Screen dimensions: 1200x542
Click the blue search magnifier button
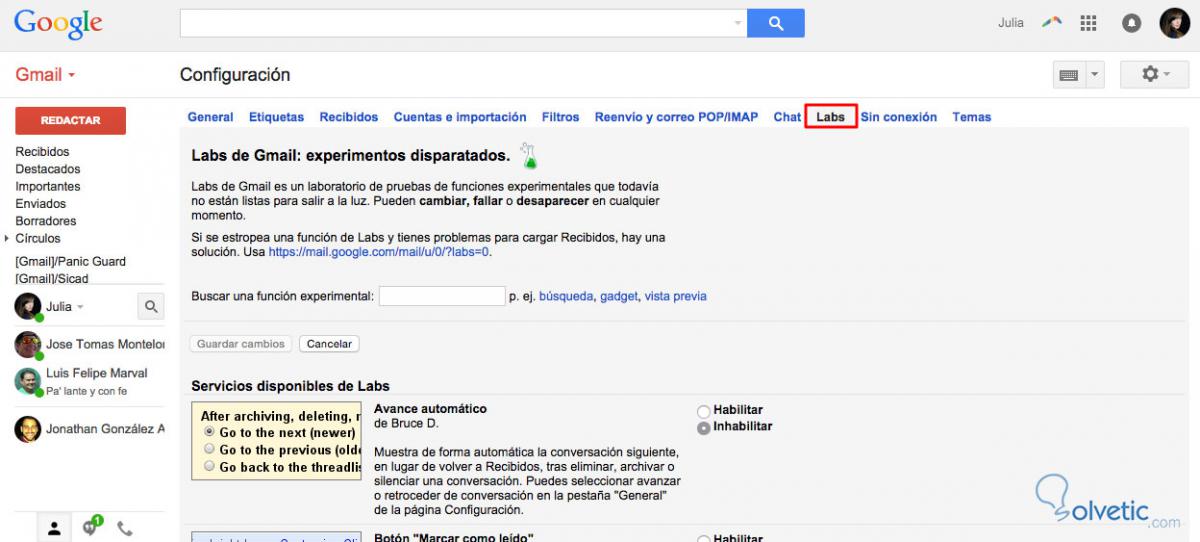[776, 22]
